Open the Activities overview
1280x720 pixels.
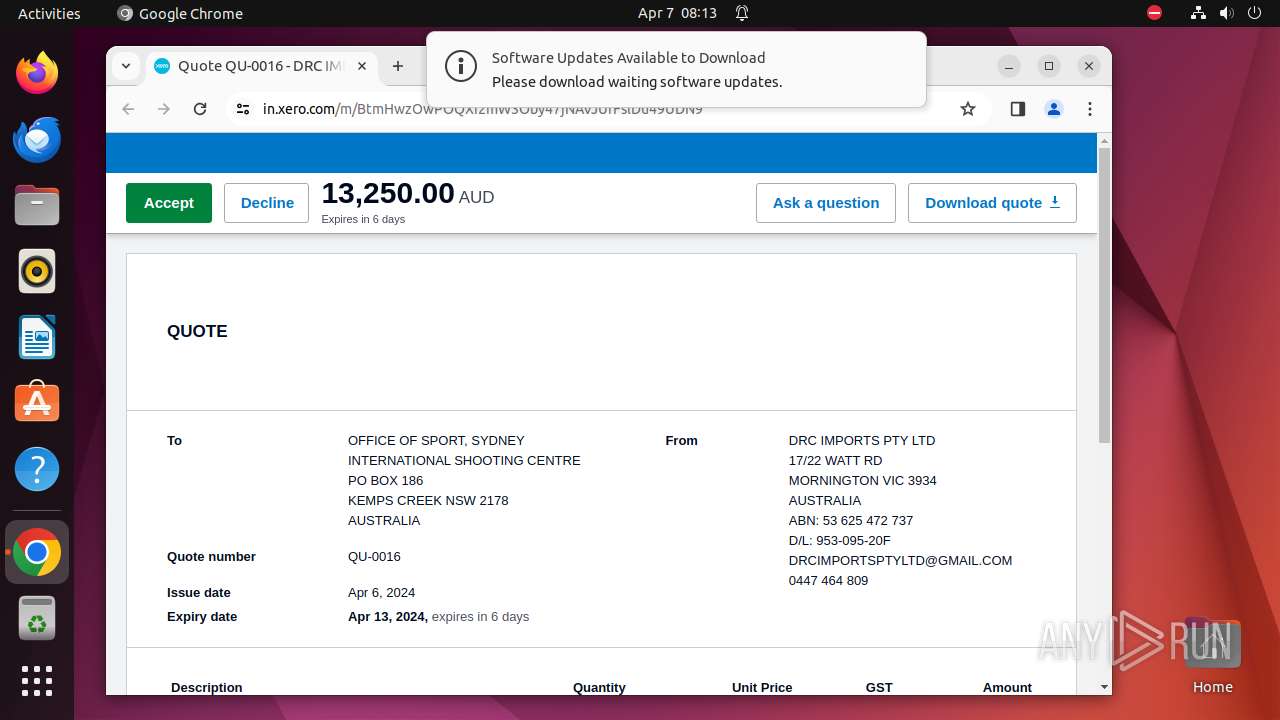(49, 13)
